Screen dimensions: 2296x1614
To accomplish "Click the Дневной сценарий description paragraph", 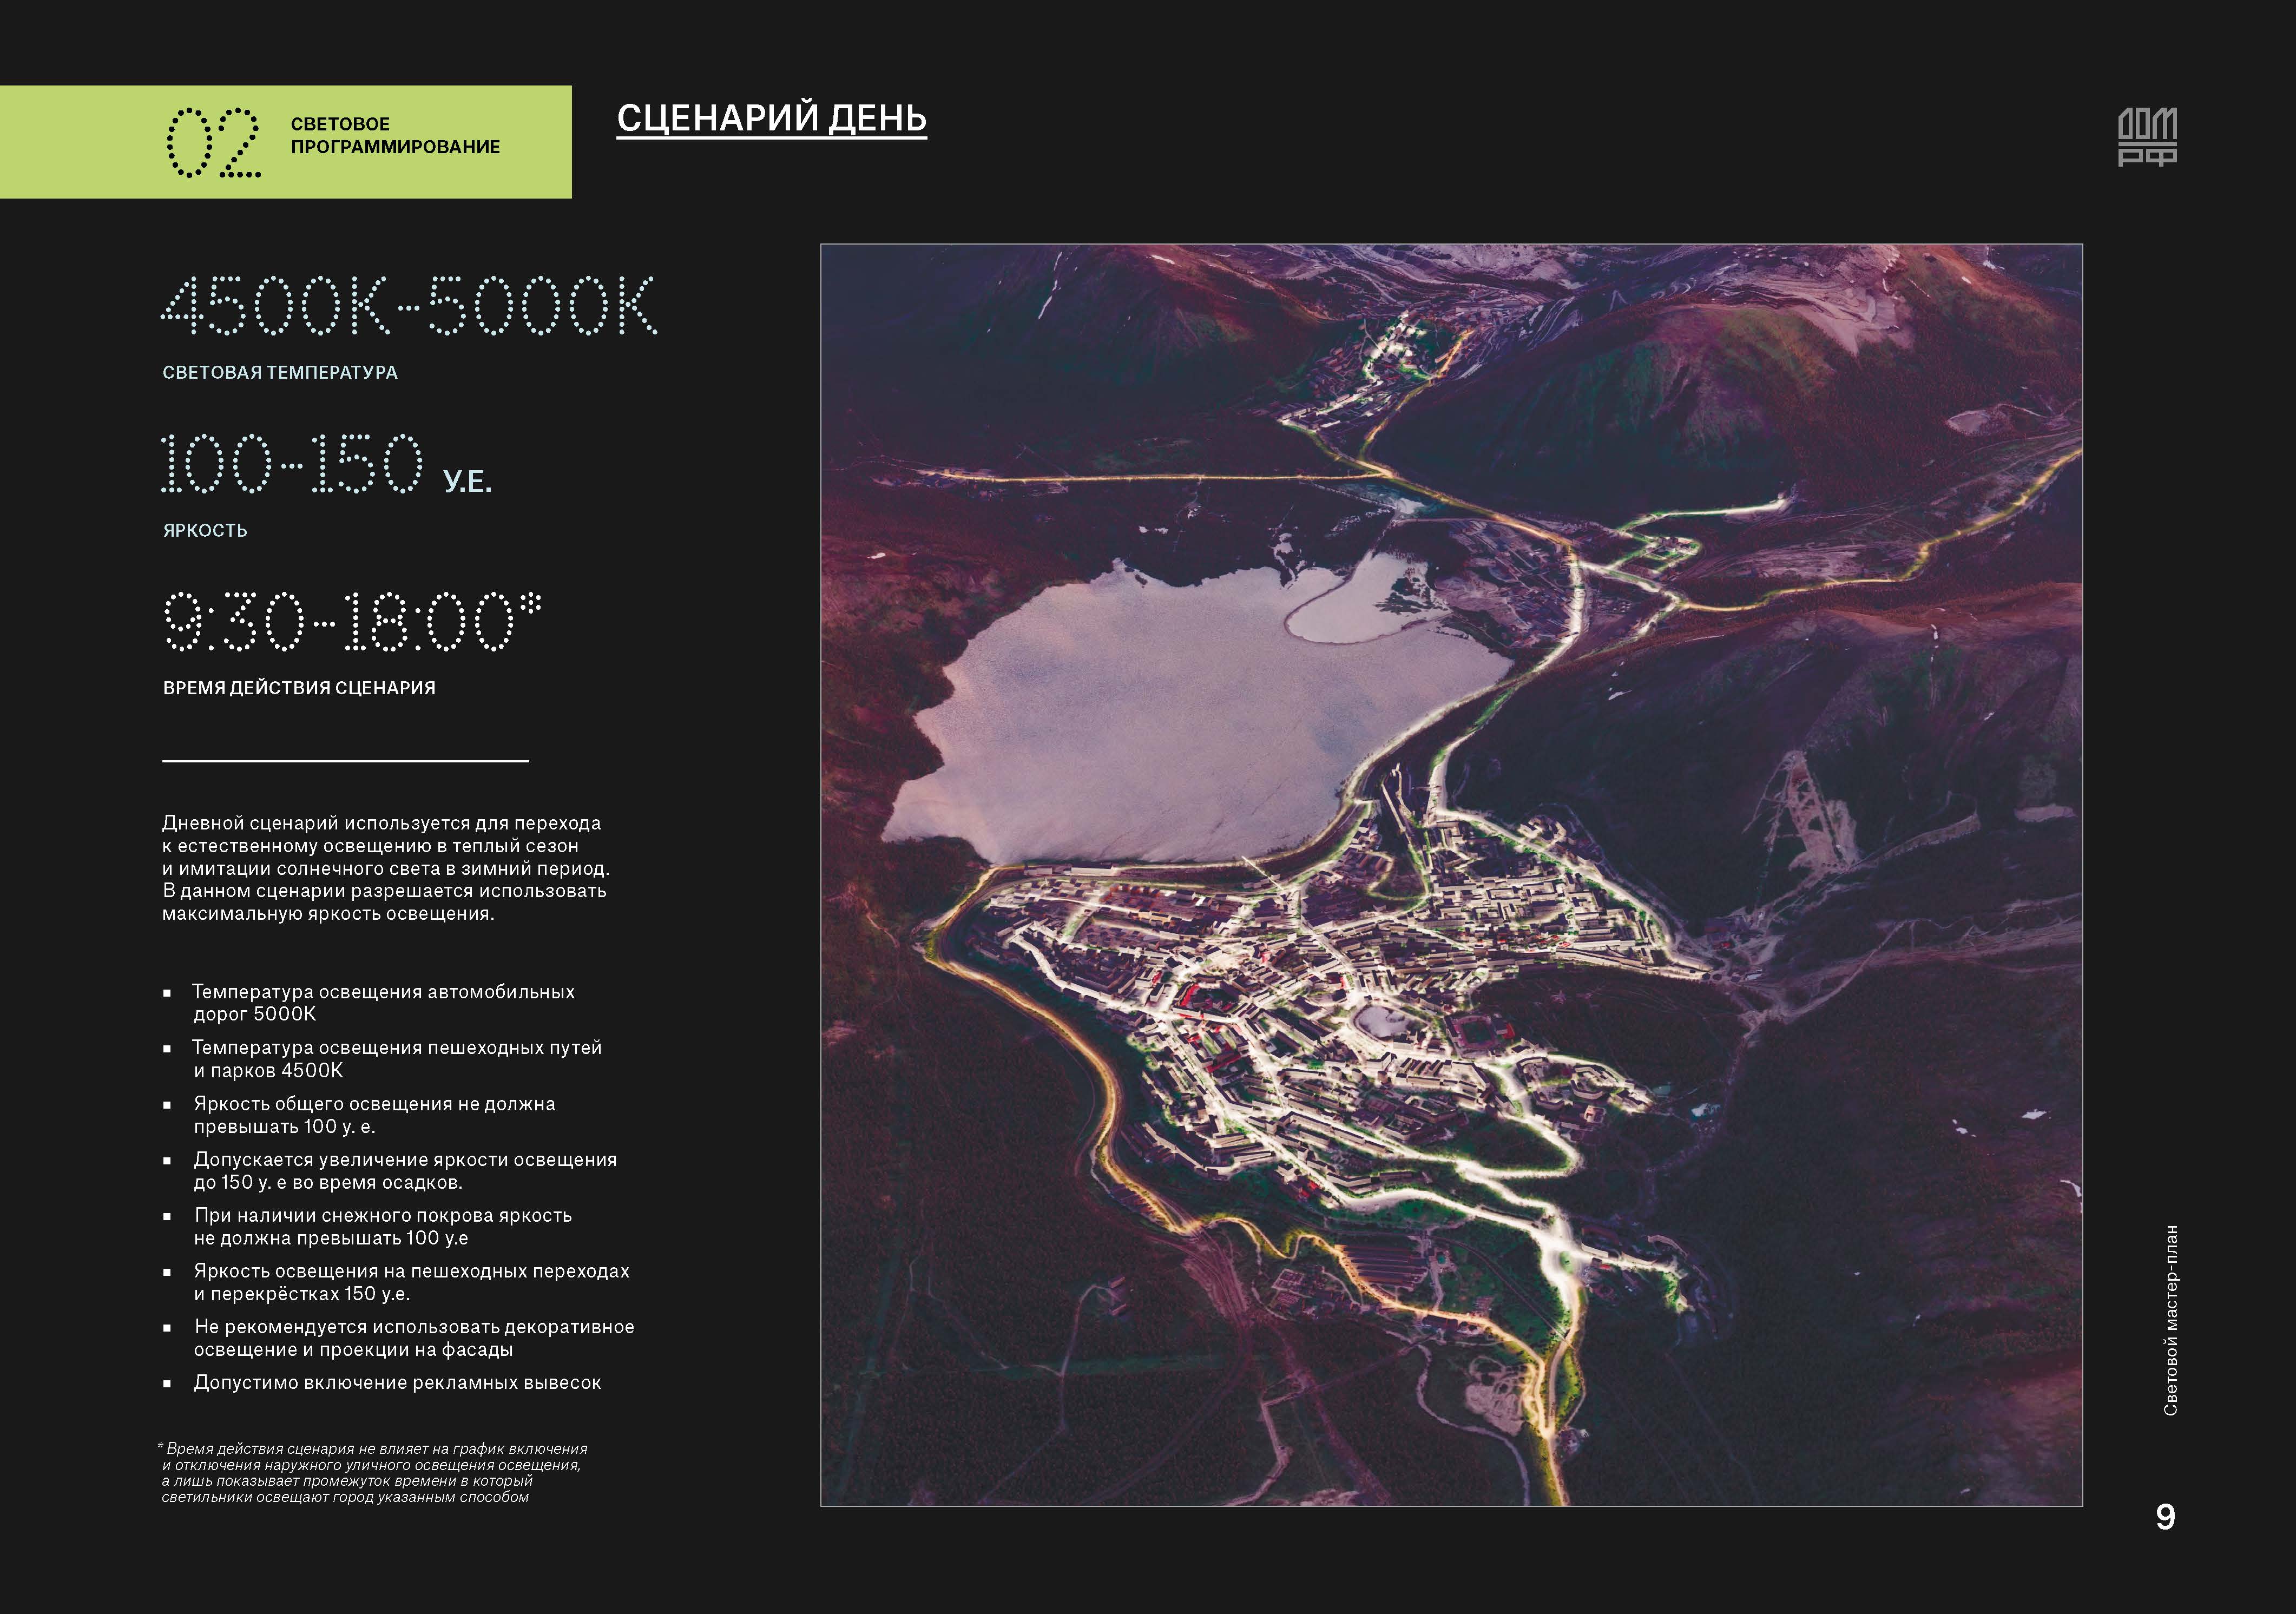I will (x=385, y=868).
